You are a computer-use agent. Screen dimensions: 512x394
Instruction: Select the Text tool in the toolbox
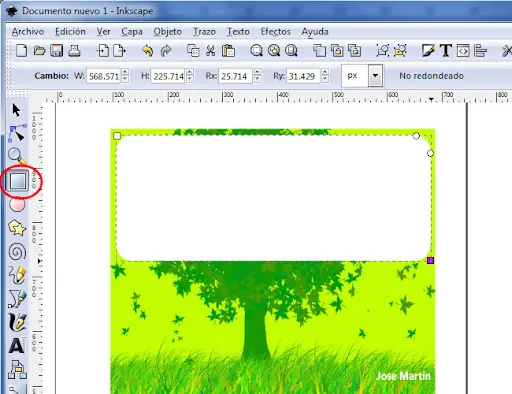click(17, 346)
